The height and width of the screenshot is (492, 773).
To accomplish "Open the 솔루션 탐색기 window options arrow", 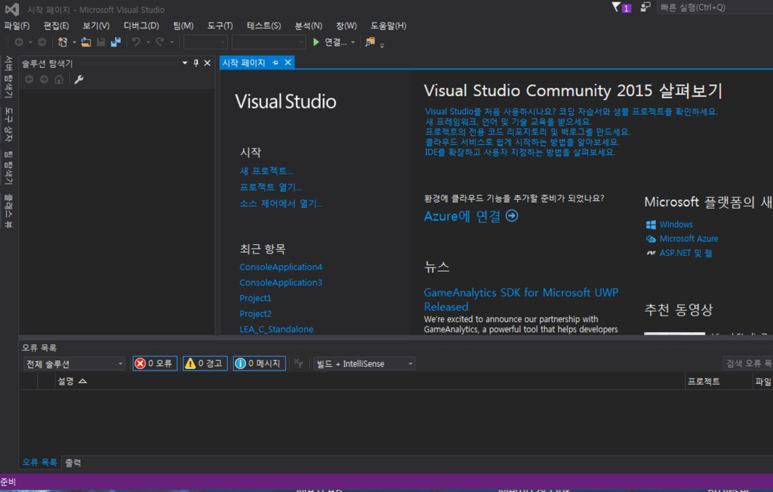I will [x=184, y=63].
